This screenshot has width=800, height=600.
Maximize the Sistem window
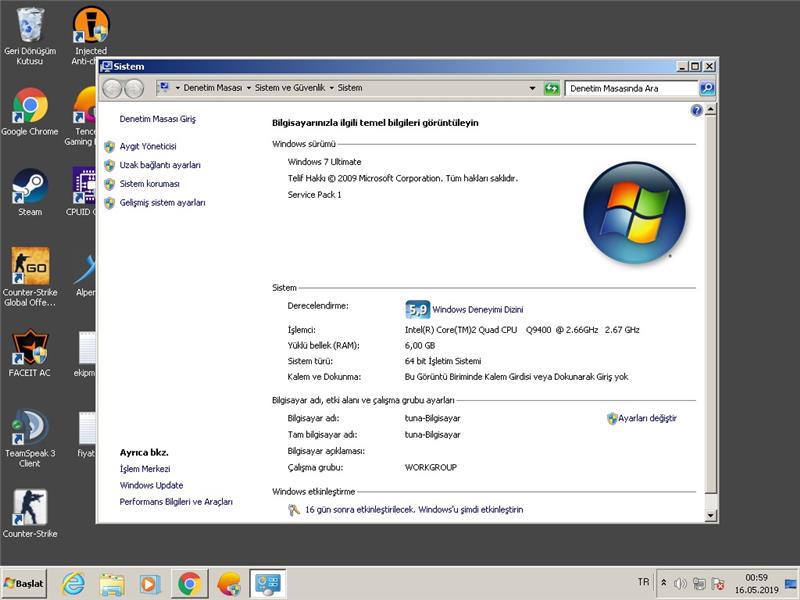(695, 66)
